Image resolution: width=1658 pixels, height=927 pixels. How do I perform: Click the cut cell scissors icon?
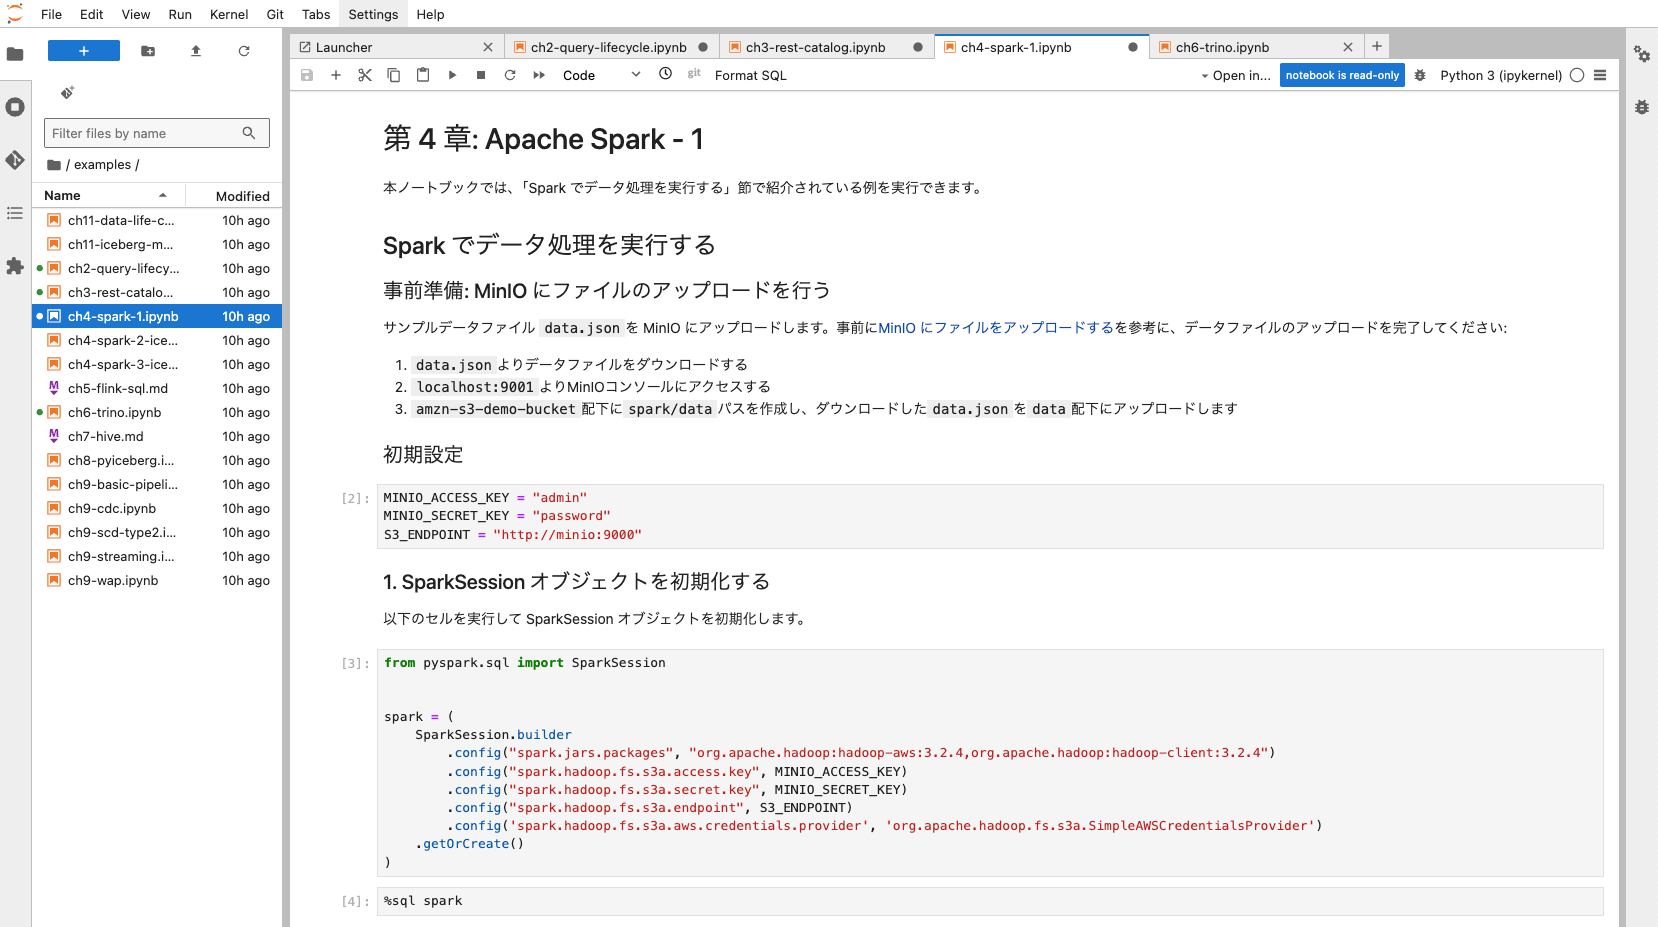pyautogui.click(x=365, y=75)
